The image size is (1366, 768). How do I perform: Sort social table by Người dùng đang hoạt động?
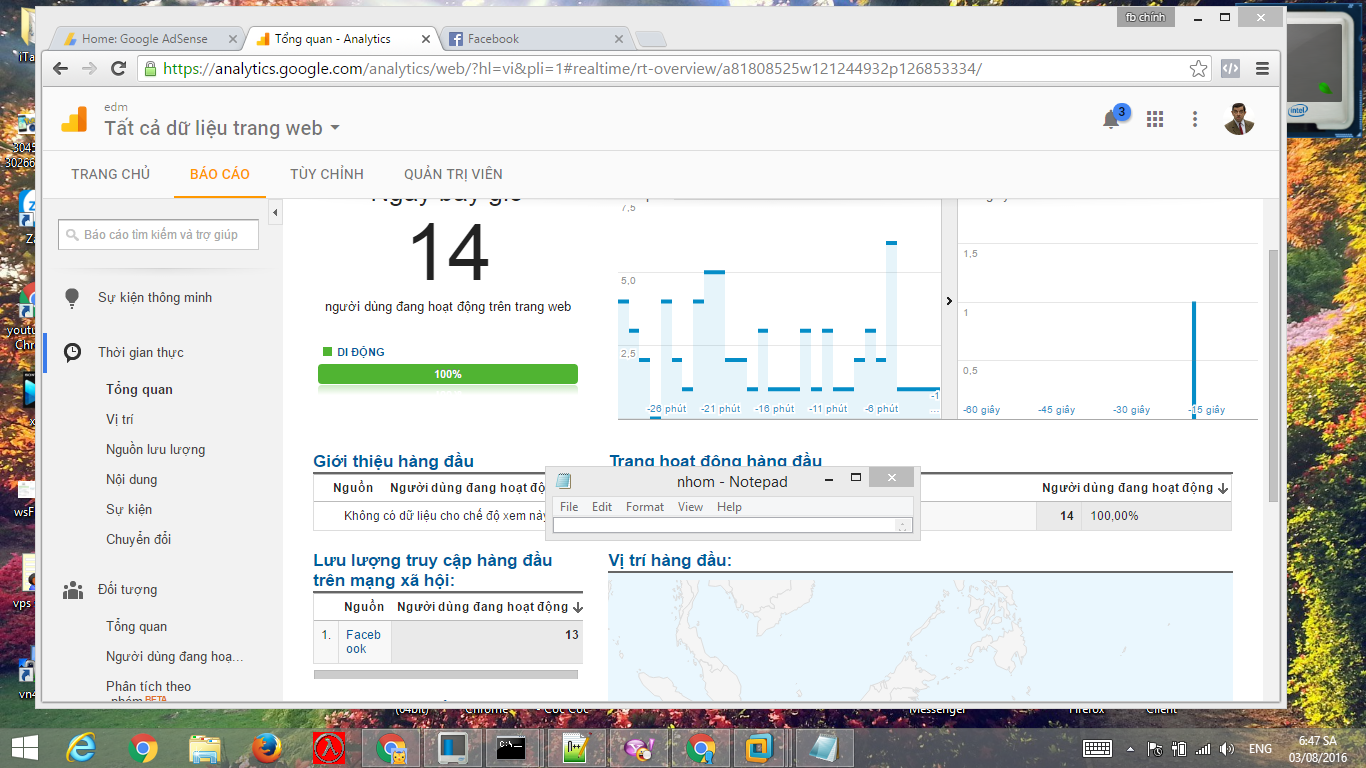[489, 607]
